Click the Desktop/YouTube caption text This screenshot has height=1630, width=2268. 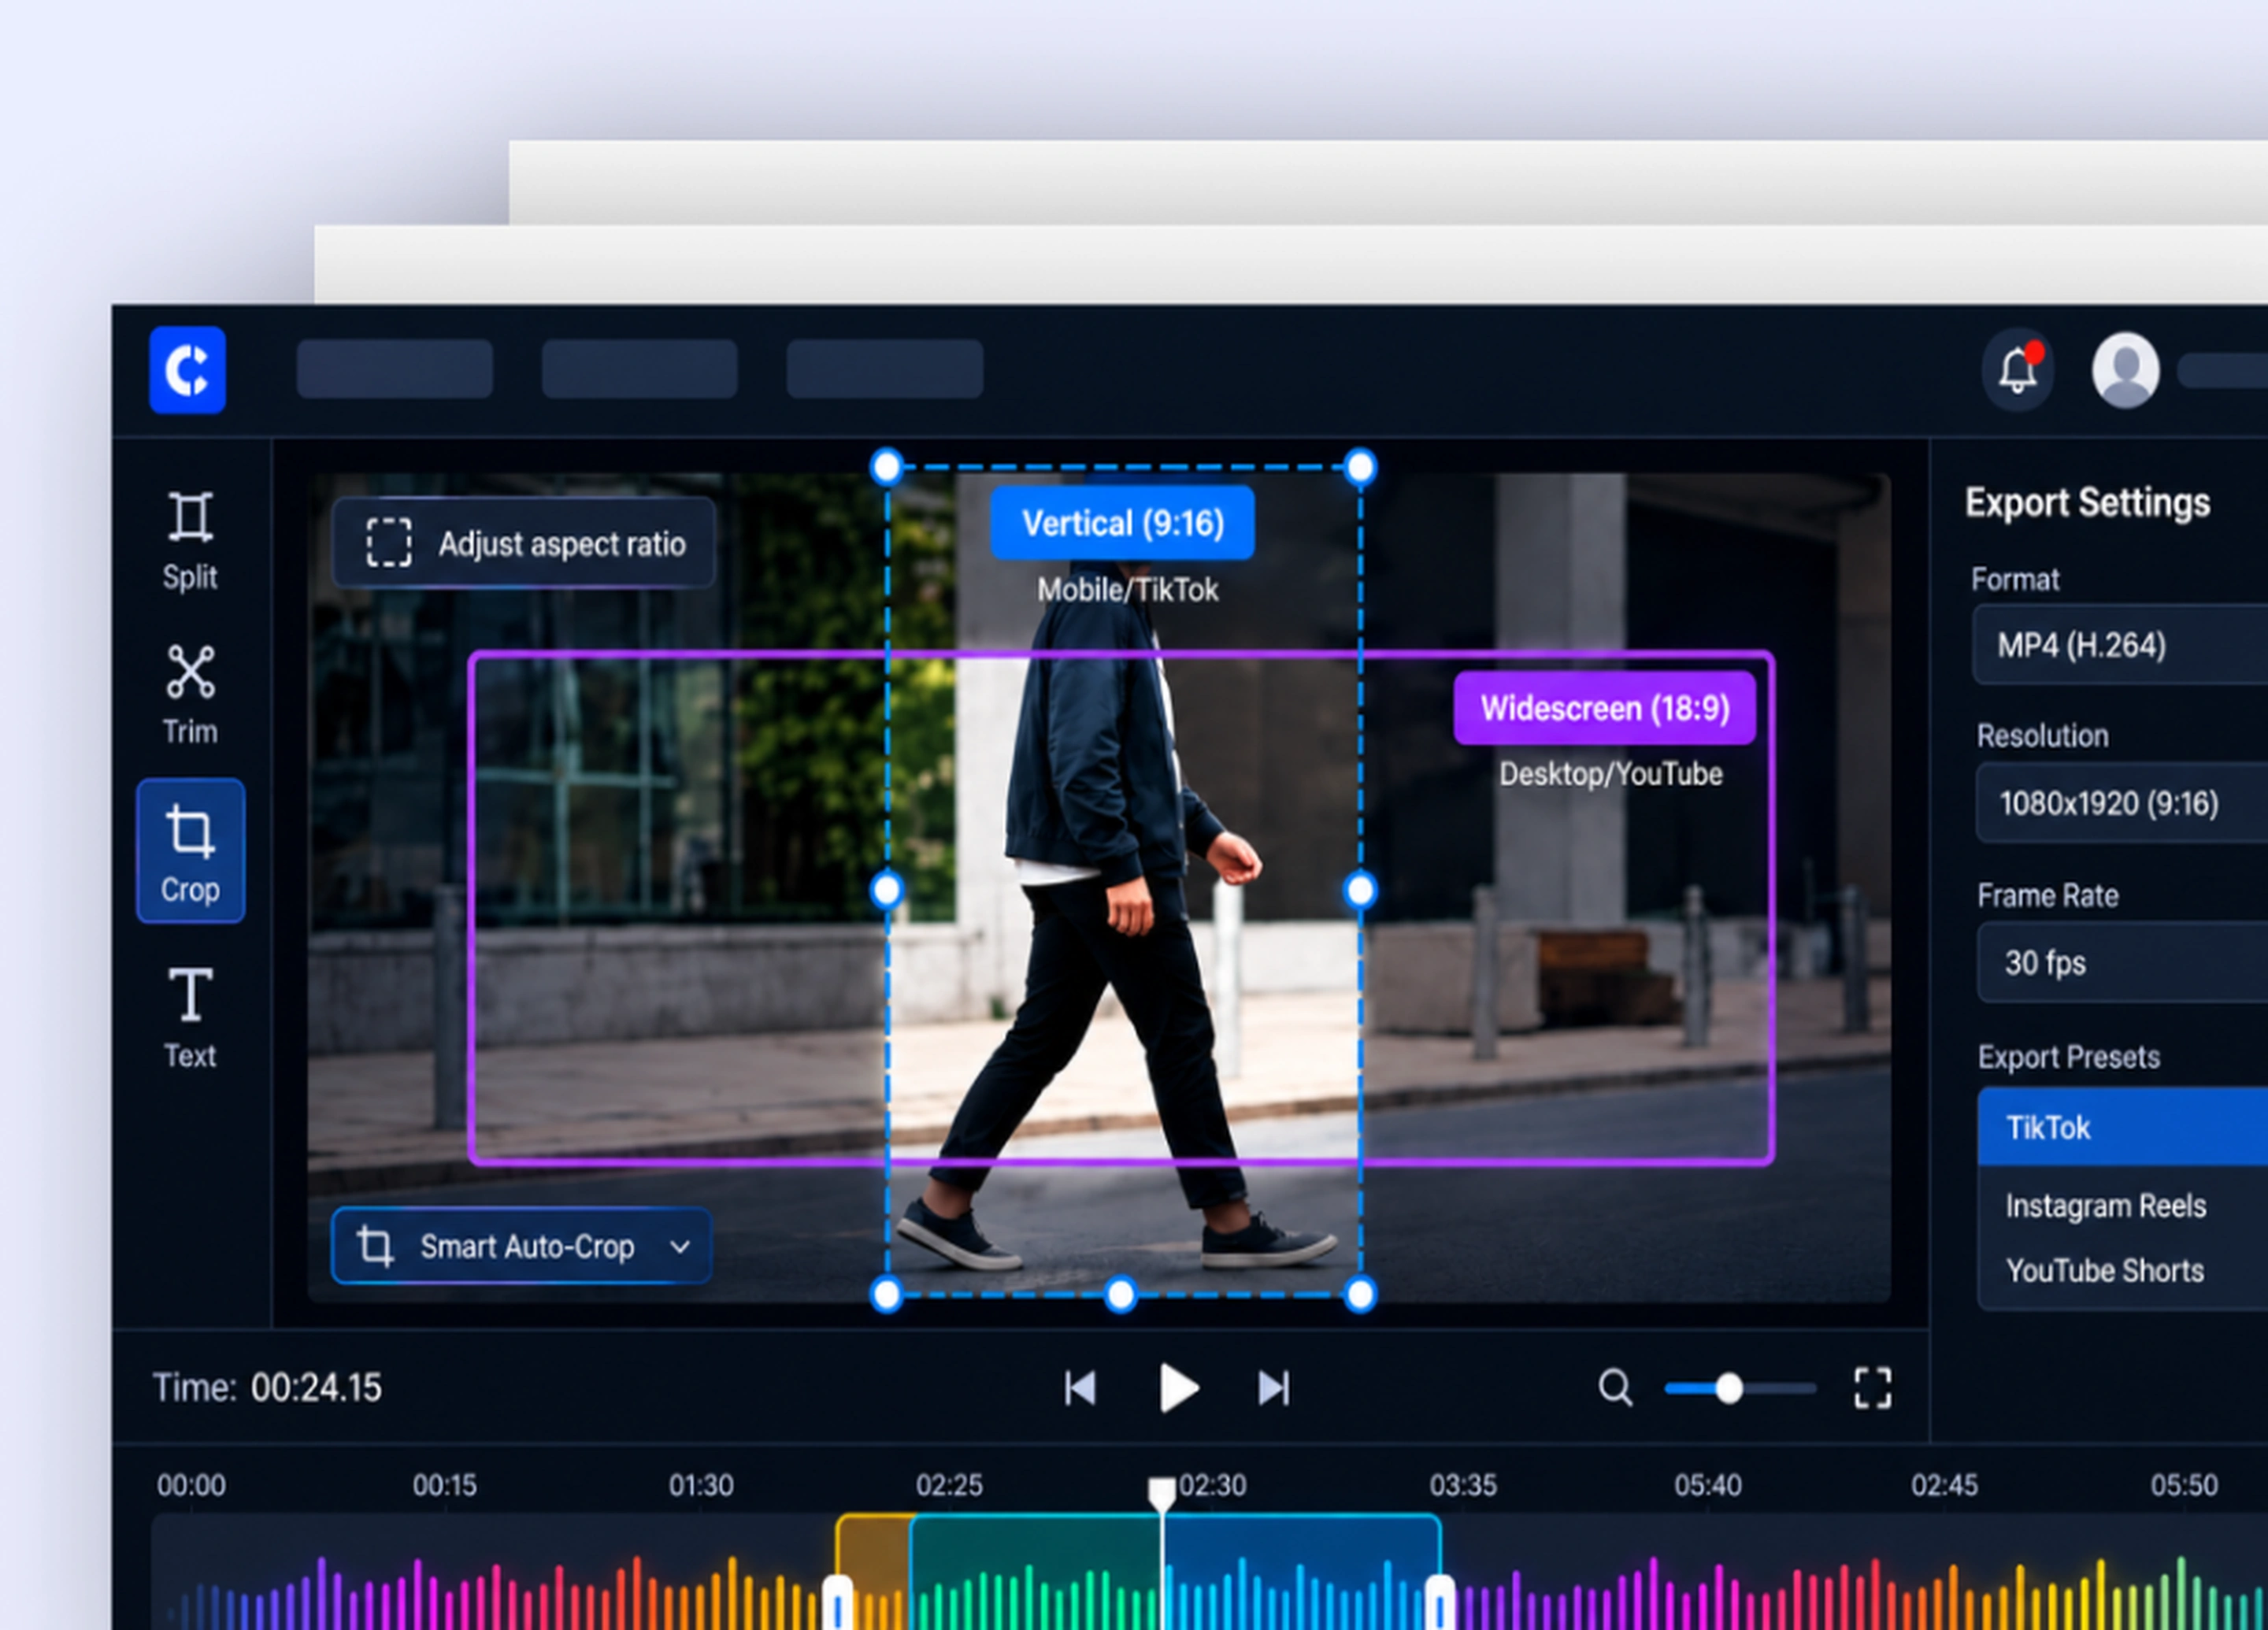tap(1610, 774)
